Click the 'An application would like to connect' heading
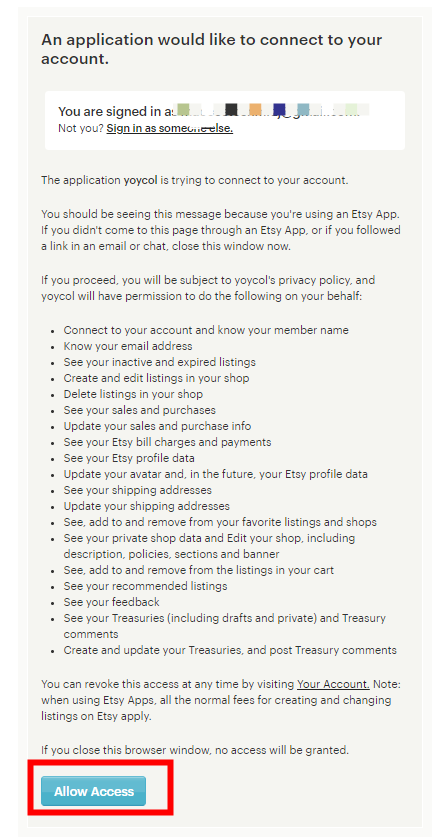Screen dimensions: 447x840 point(212,49)
